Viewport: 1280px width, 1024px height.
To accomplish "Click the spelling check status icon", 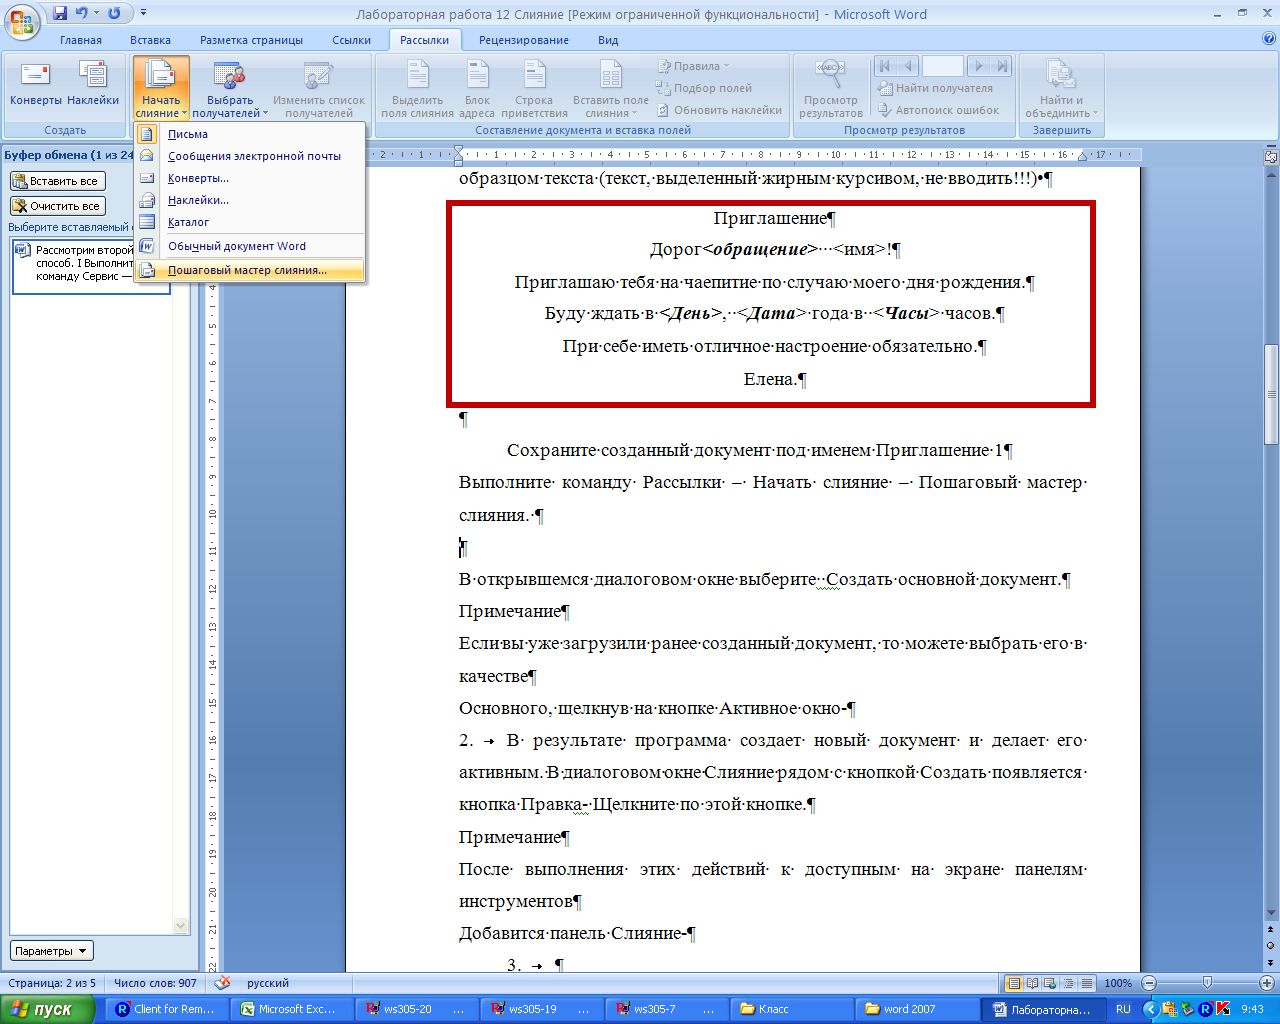I will [x=222, y=983].
